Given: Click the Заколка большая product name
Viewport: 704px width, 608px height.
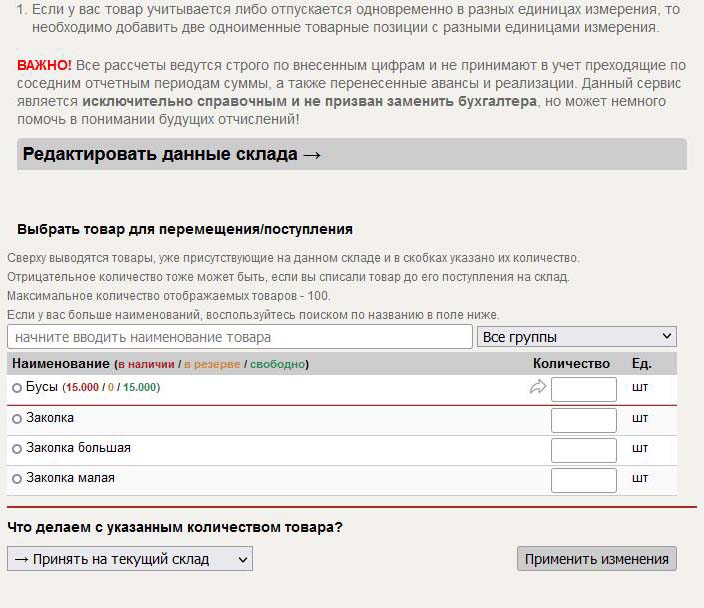Looking at the screenshot, I should [79, 448].
